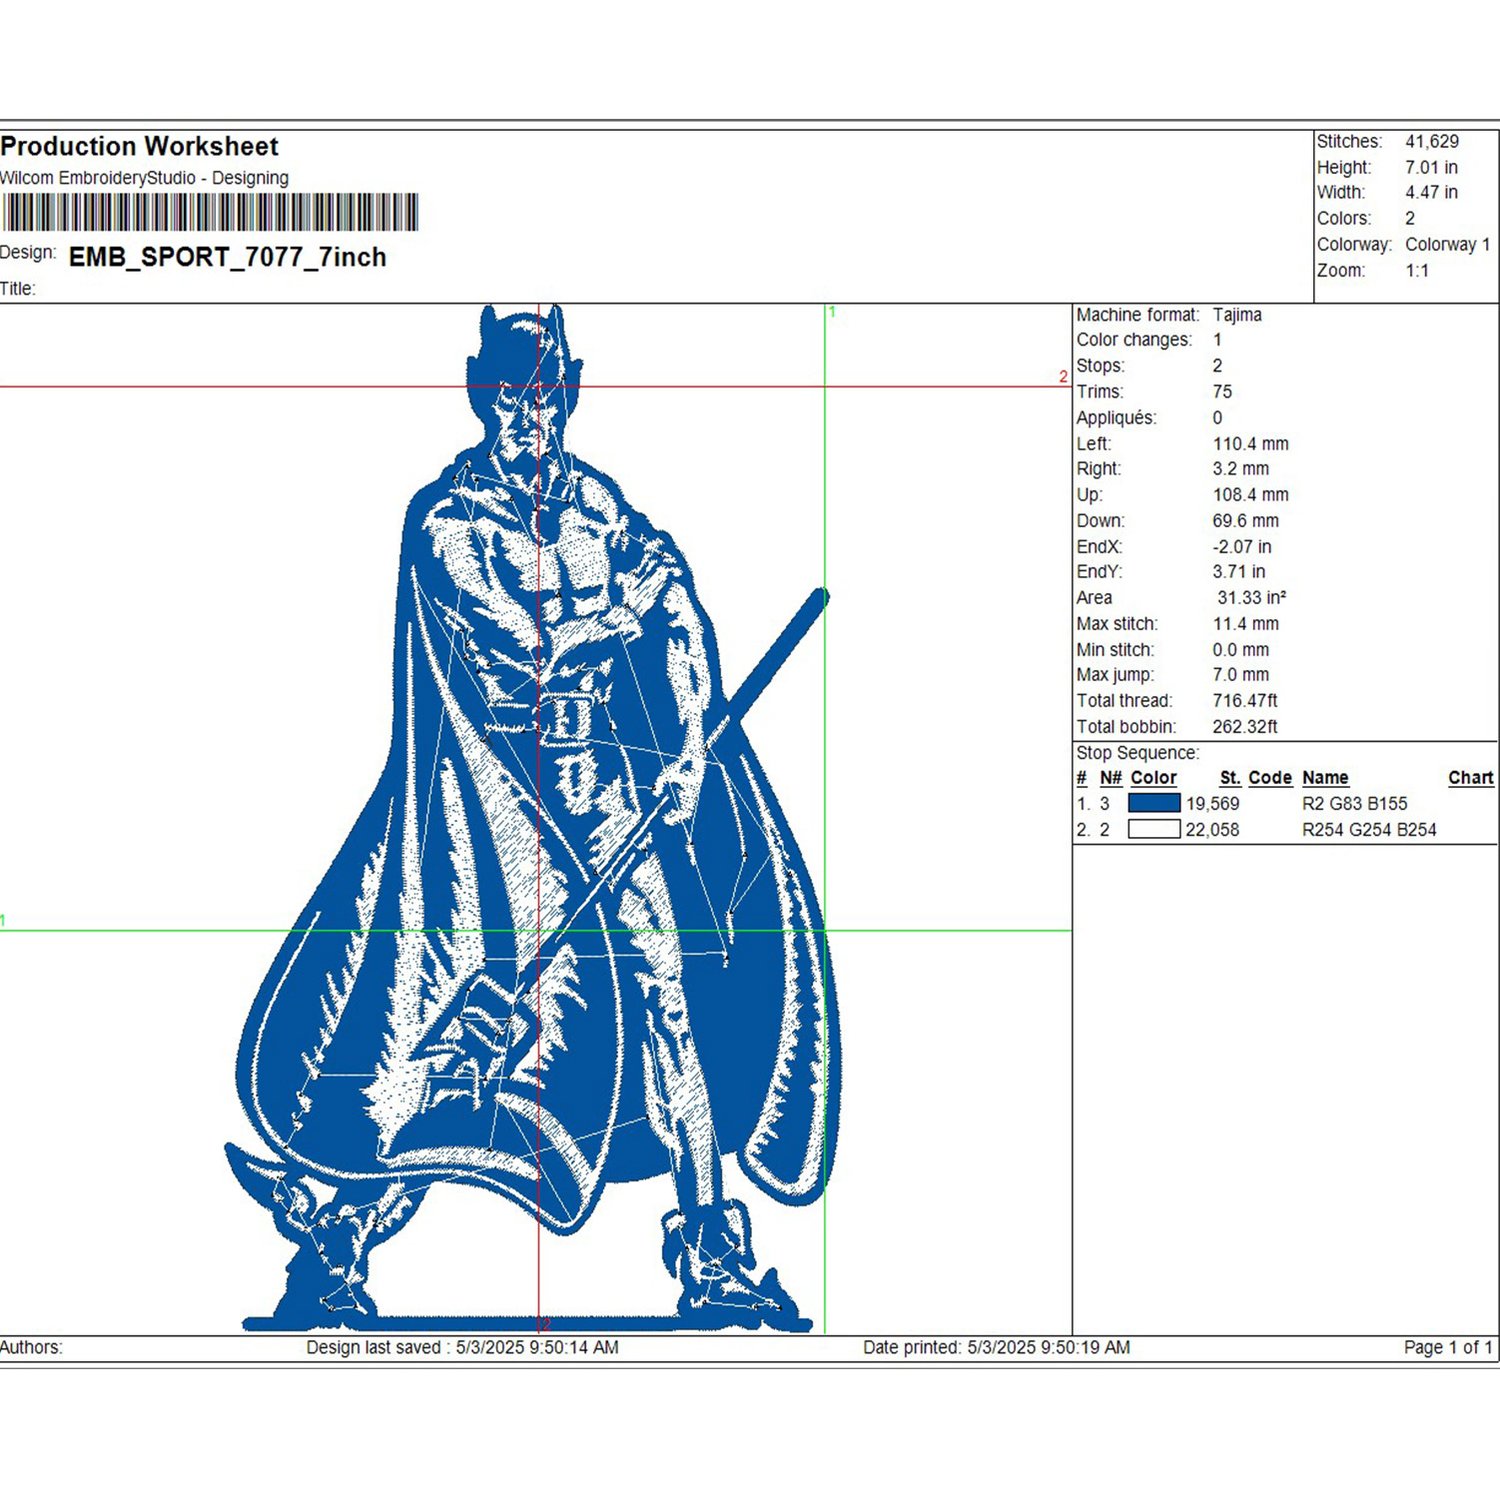Click the height value "7.01 in"
Viewport: 1500px width, 1495px height.
click(1431, 168)
